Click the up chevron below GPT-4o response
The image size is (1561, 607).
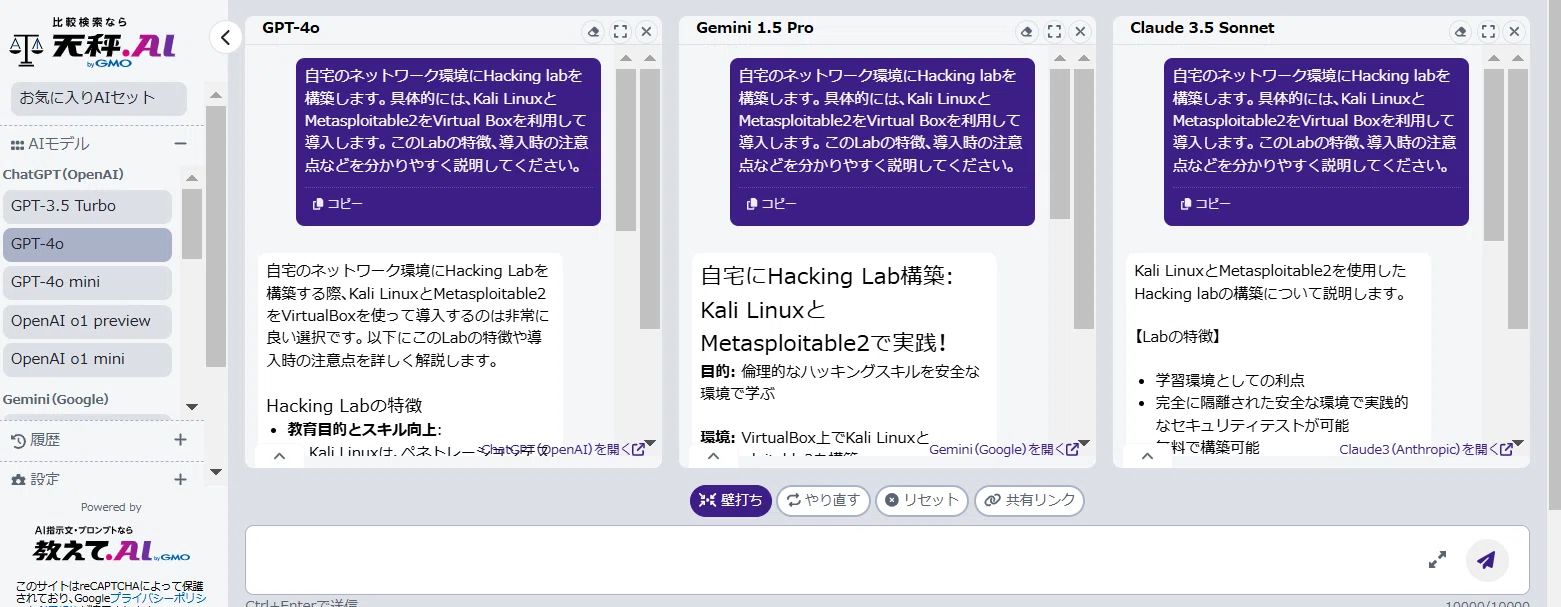280,456
